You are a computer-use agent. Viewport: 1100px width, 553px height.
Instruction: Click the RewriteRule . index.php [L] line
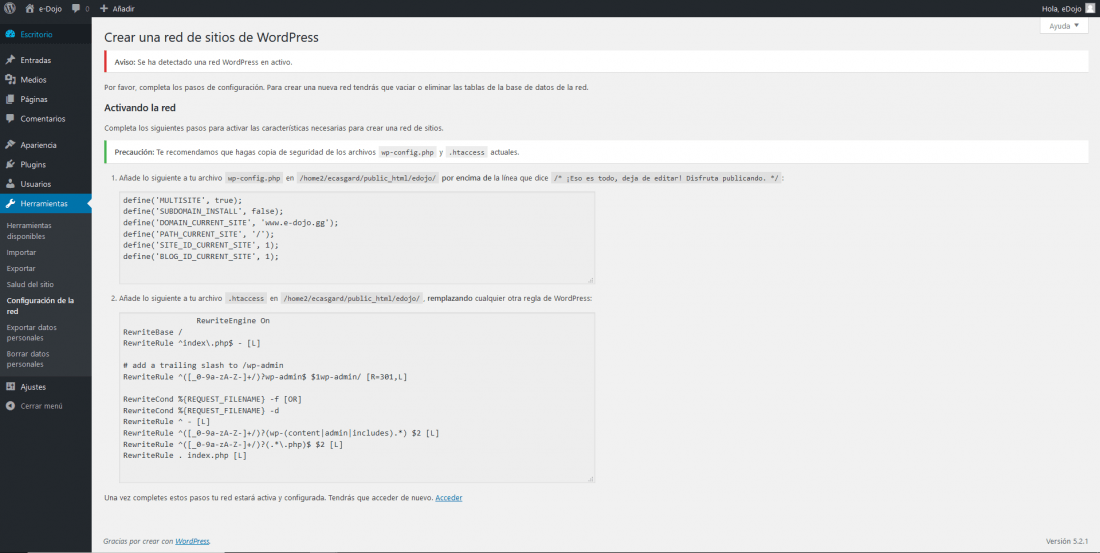[185, 455]
